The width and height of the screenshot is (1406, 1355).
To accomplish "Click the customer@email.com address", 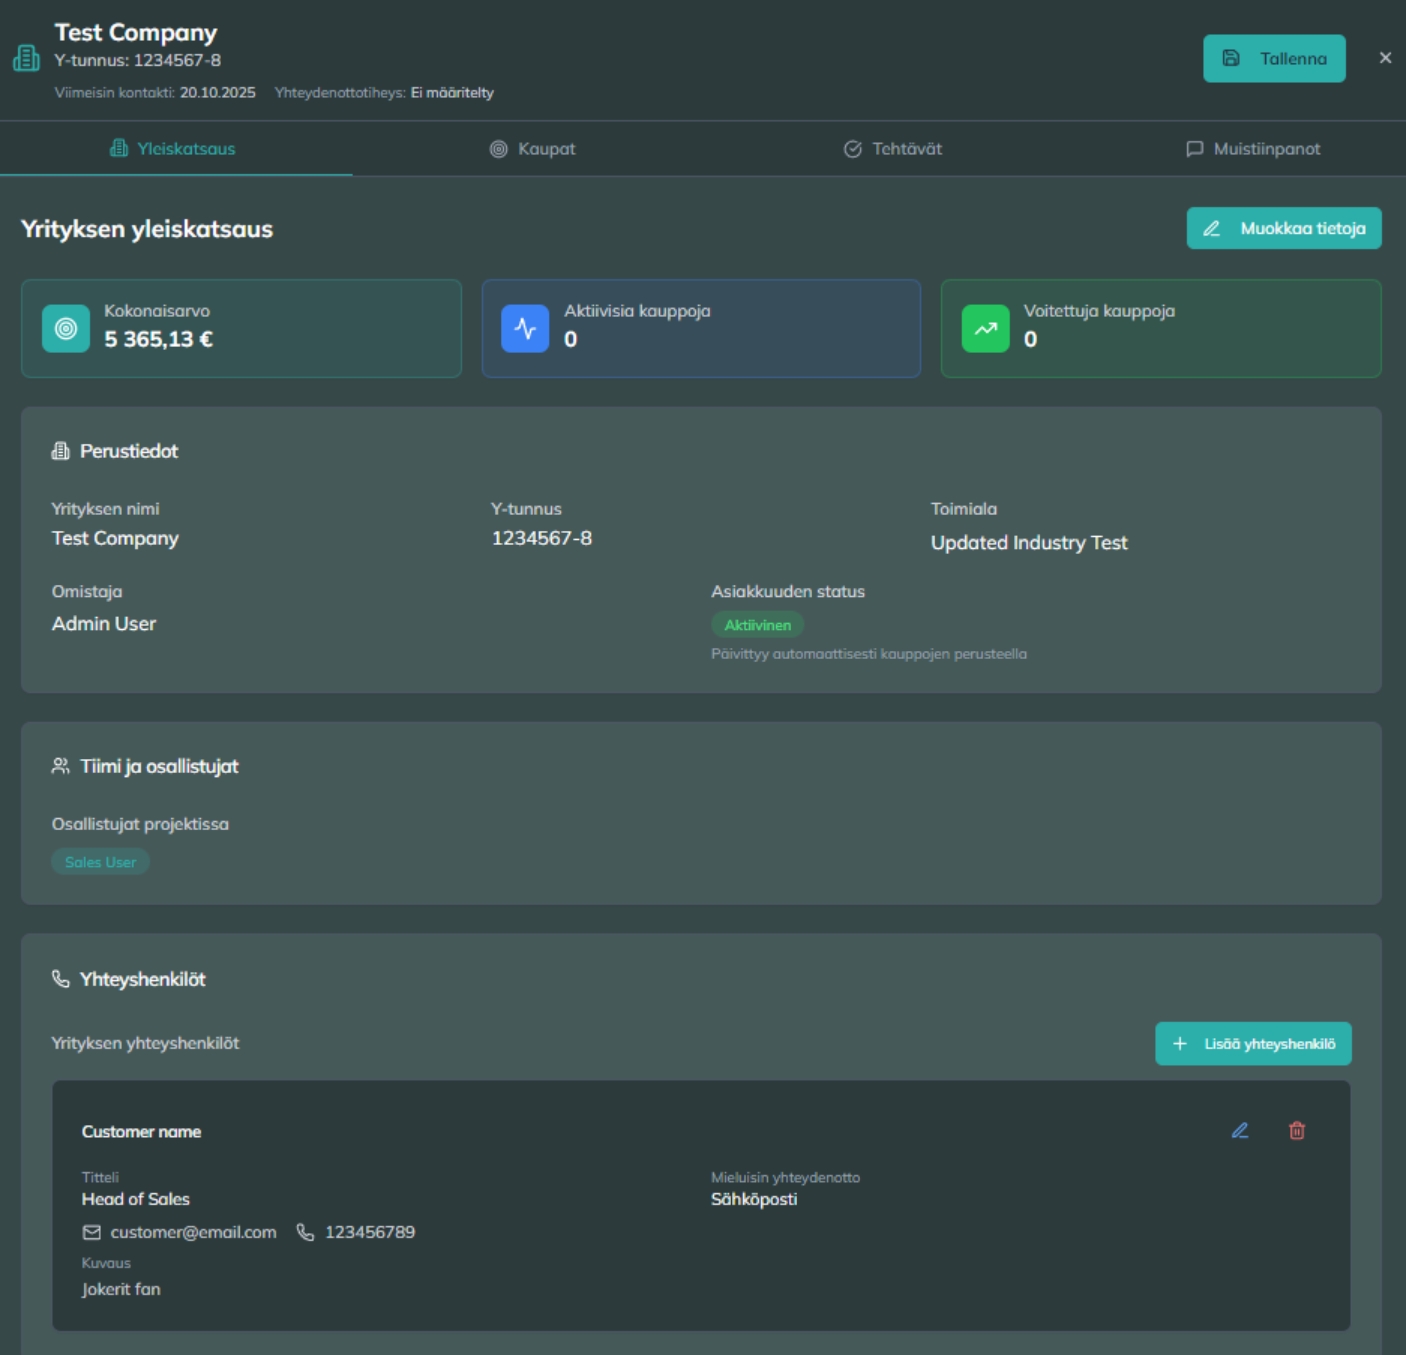I will coord(193,1232).
